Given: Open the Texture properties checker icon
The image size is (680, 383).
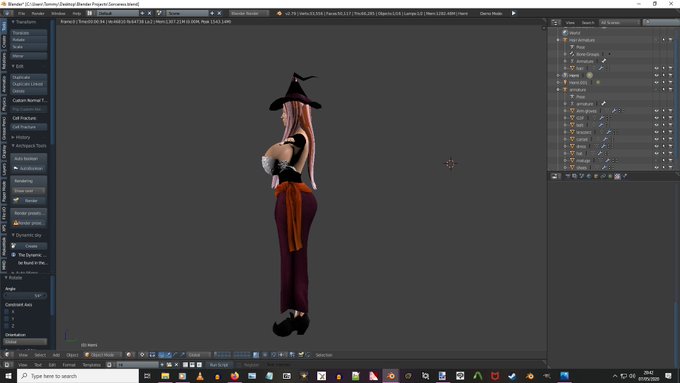Looking at the screenshot, I should tap(618, 176).
